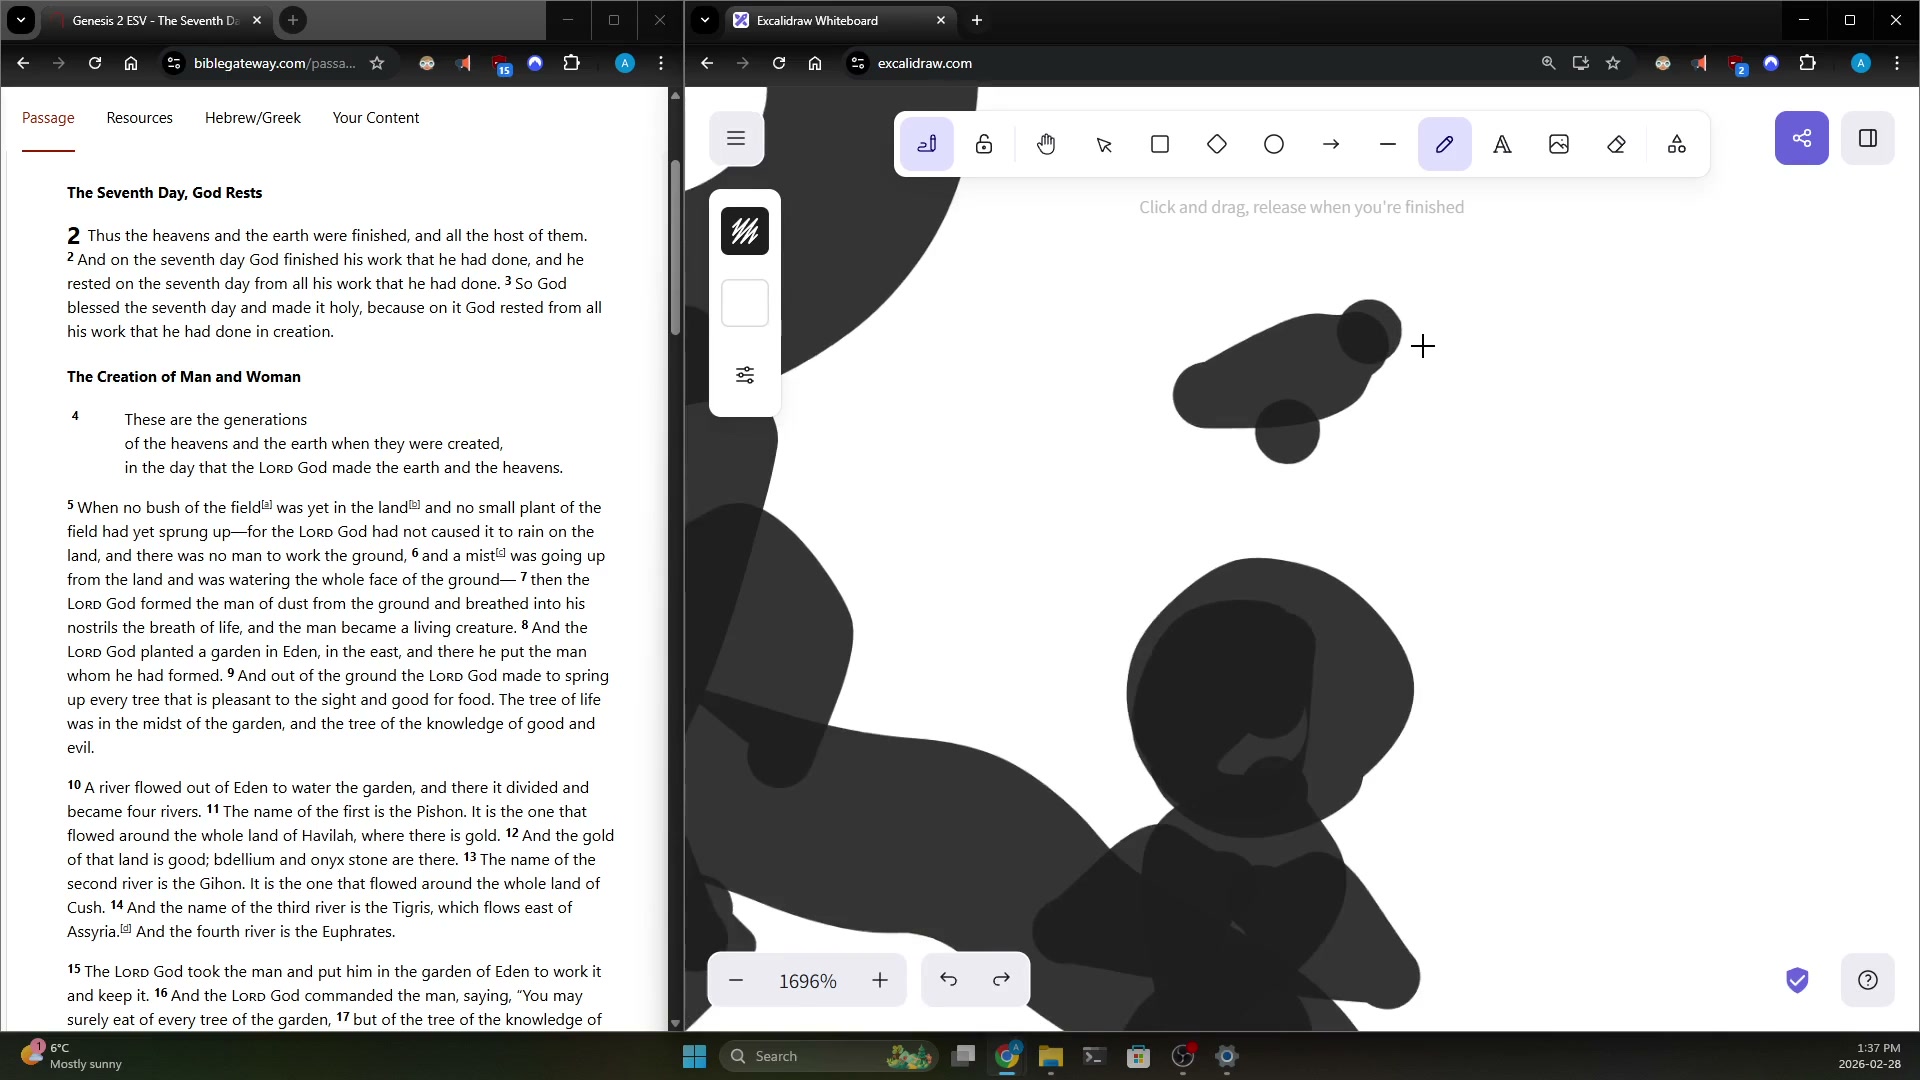The height and width of the screenshot is (1080, 1920).
Task: Open the Excalidraw hamburger main menu
Action: tap(736, 138)
